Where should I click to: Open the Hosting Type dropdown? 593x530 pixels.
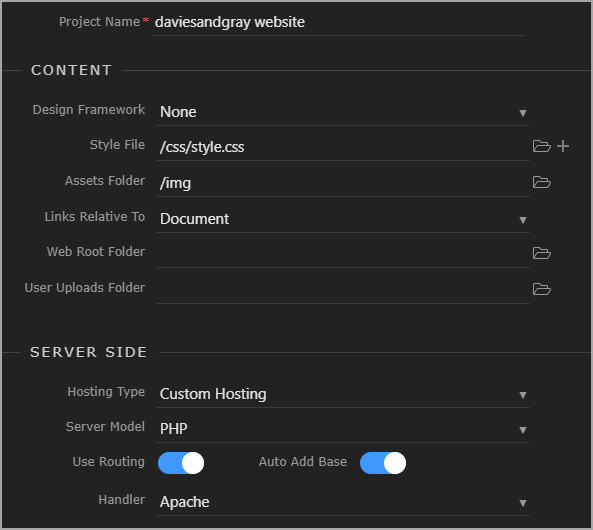(x=343, y=395)
